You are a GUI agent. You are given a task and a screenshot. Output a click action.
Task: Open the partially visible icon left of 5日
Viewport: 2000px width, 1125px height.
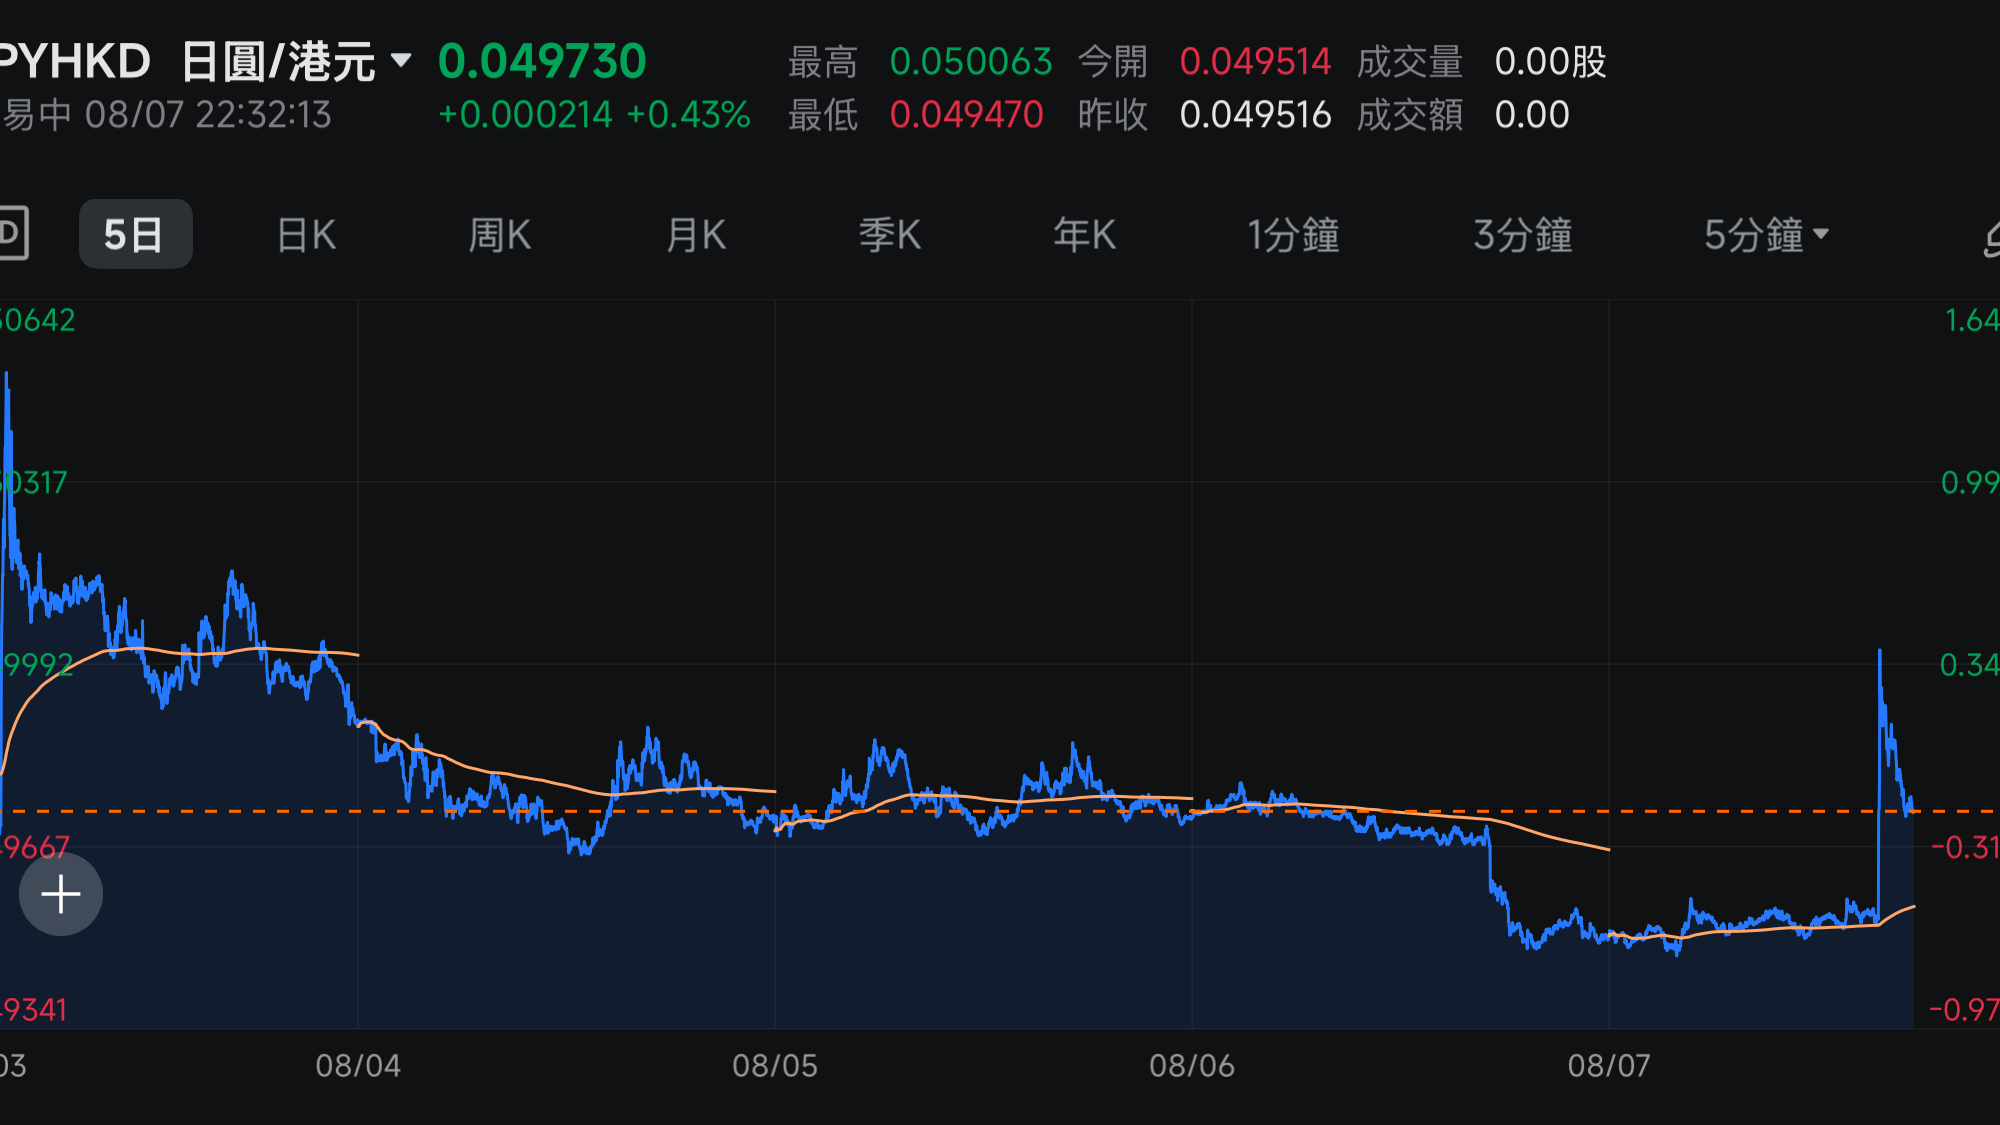click(x=13, y=233)
